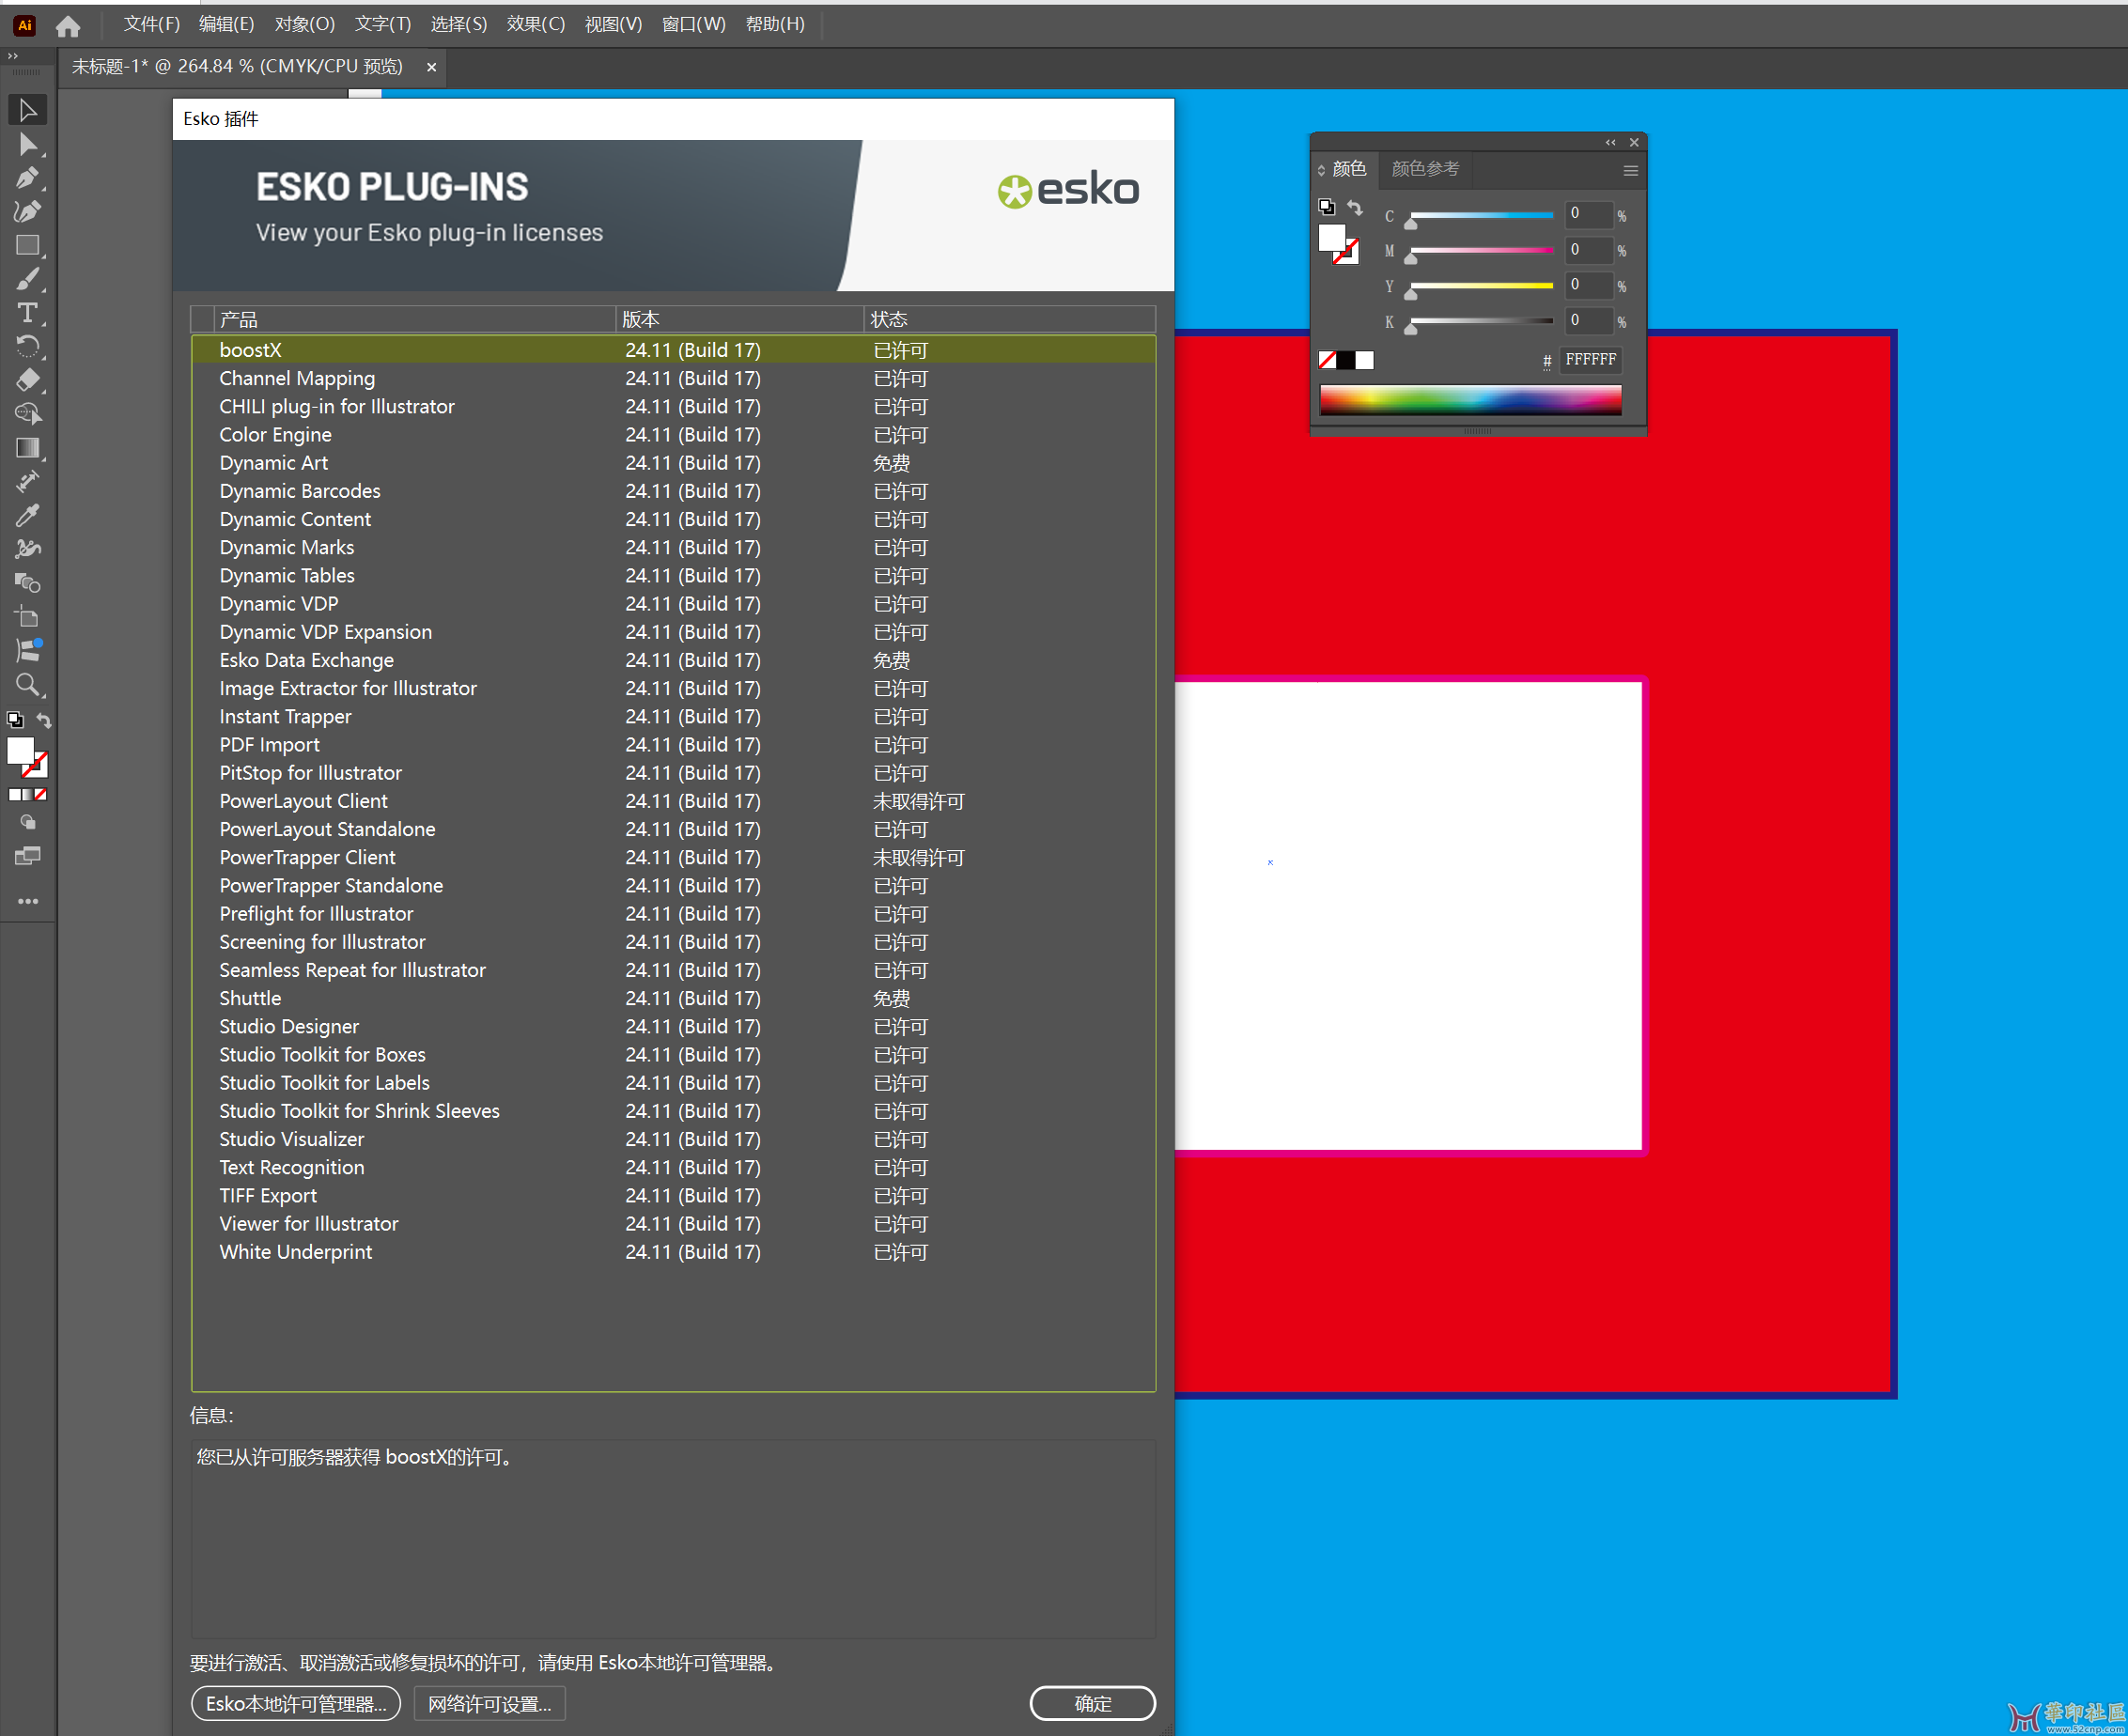Select the Selection tool arrow

tap(28, 110)
